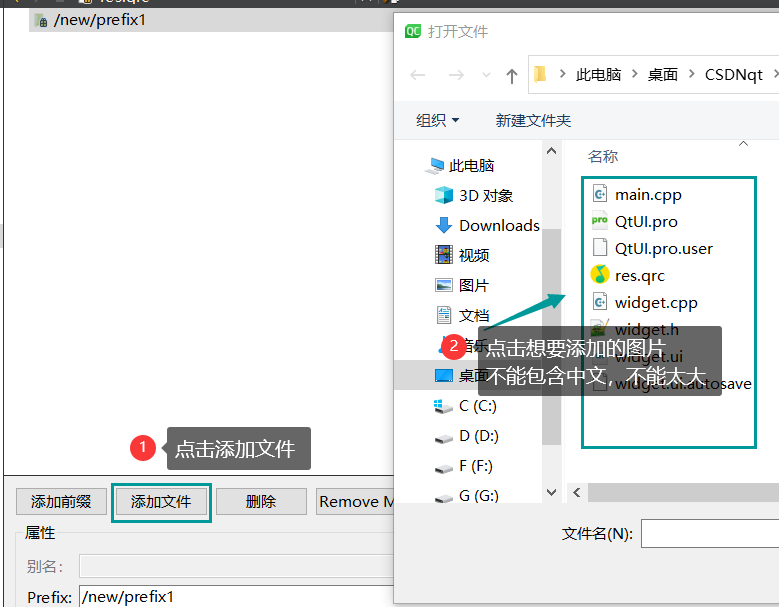Select the QtUI.pro file
This screenshot has width=779, height=607.
click(646, 222)
